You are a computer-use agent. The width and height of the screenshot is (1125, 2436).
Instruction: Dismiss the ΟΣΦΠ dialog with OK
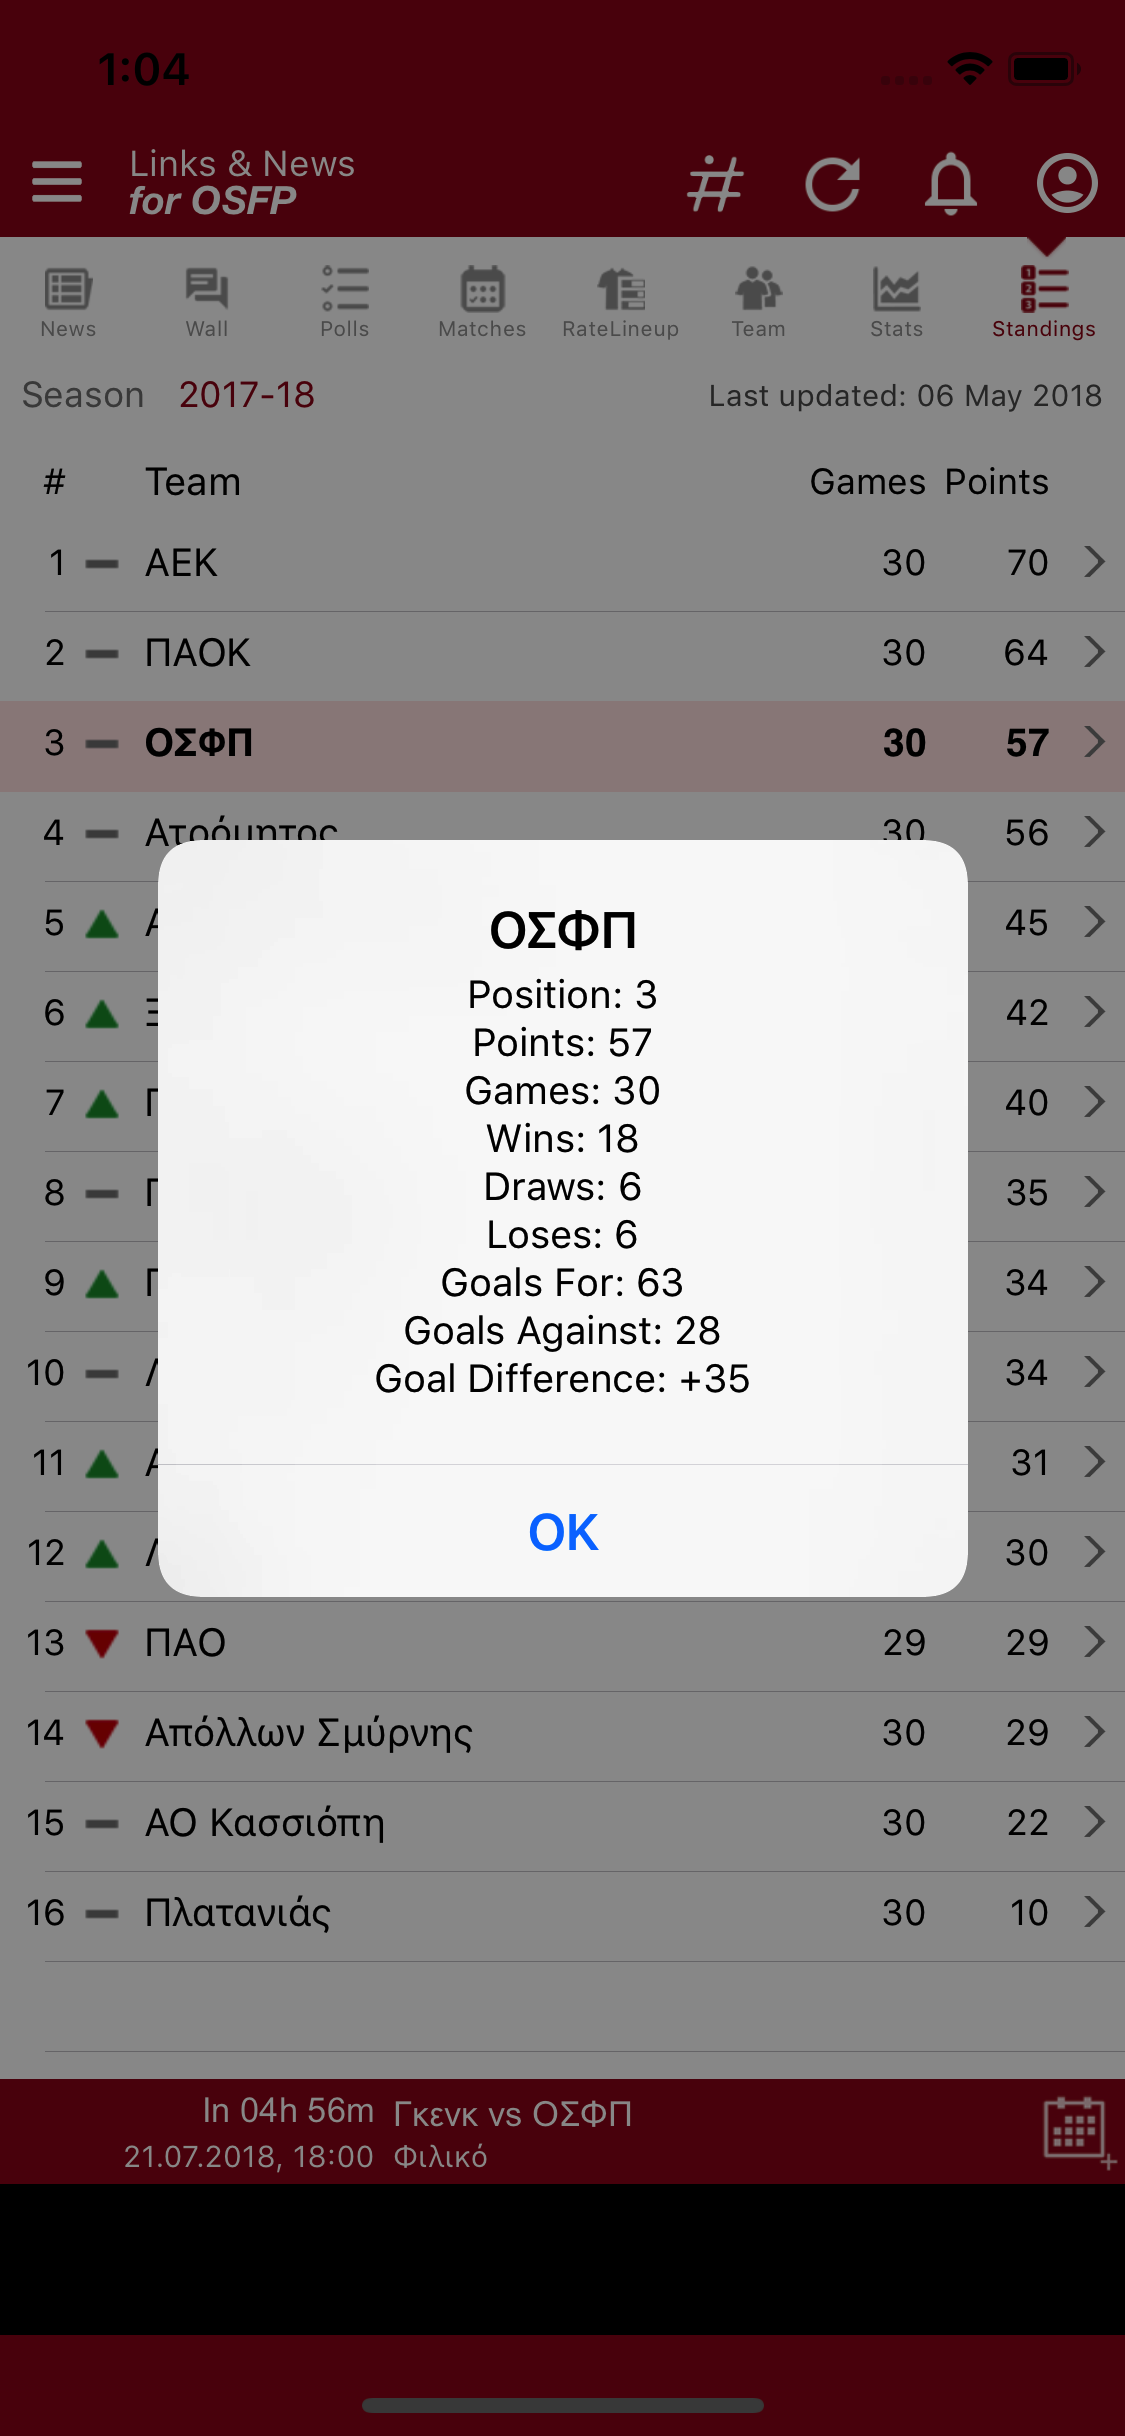563,1532
